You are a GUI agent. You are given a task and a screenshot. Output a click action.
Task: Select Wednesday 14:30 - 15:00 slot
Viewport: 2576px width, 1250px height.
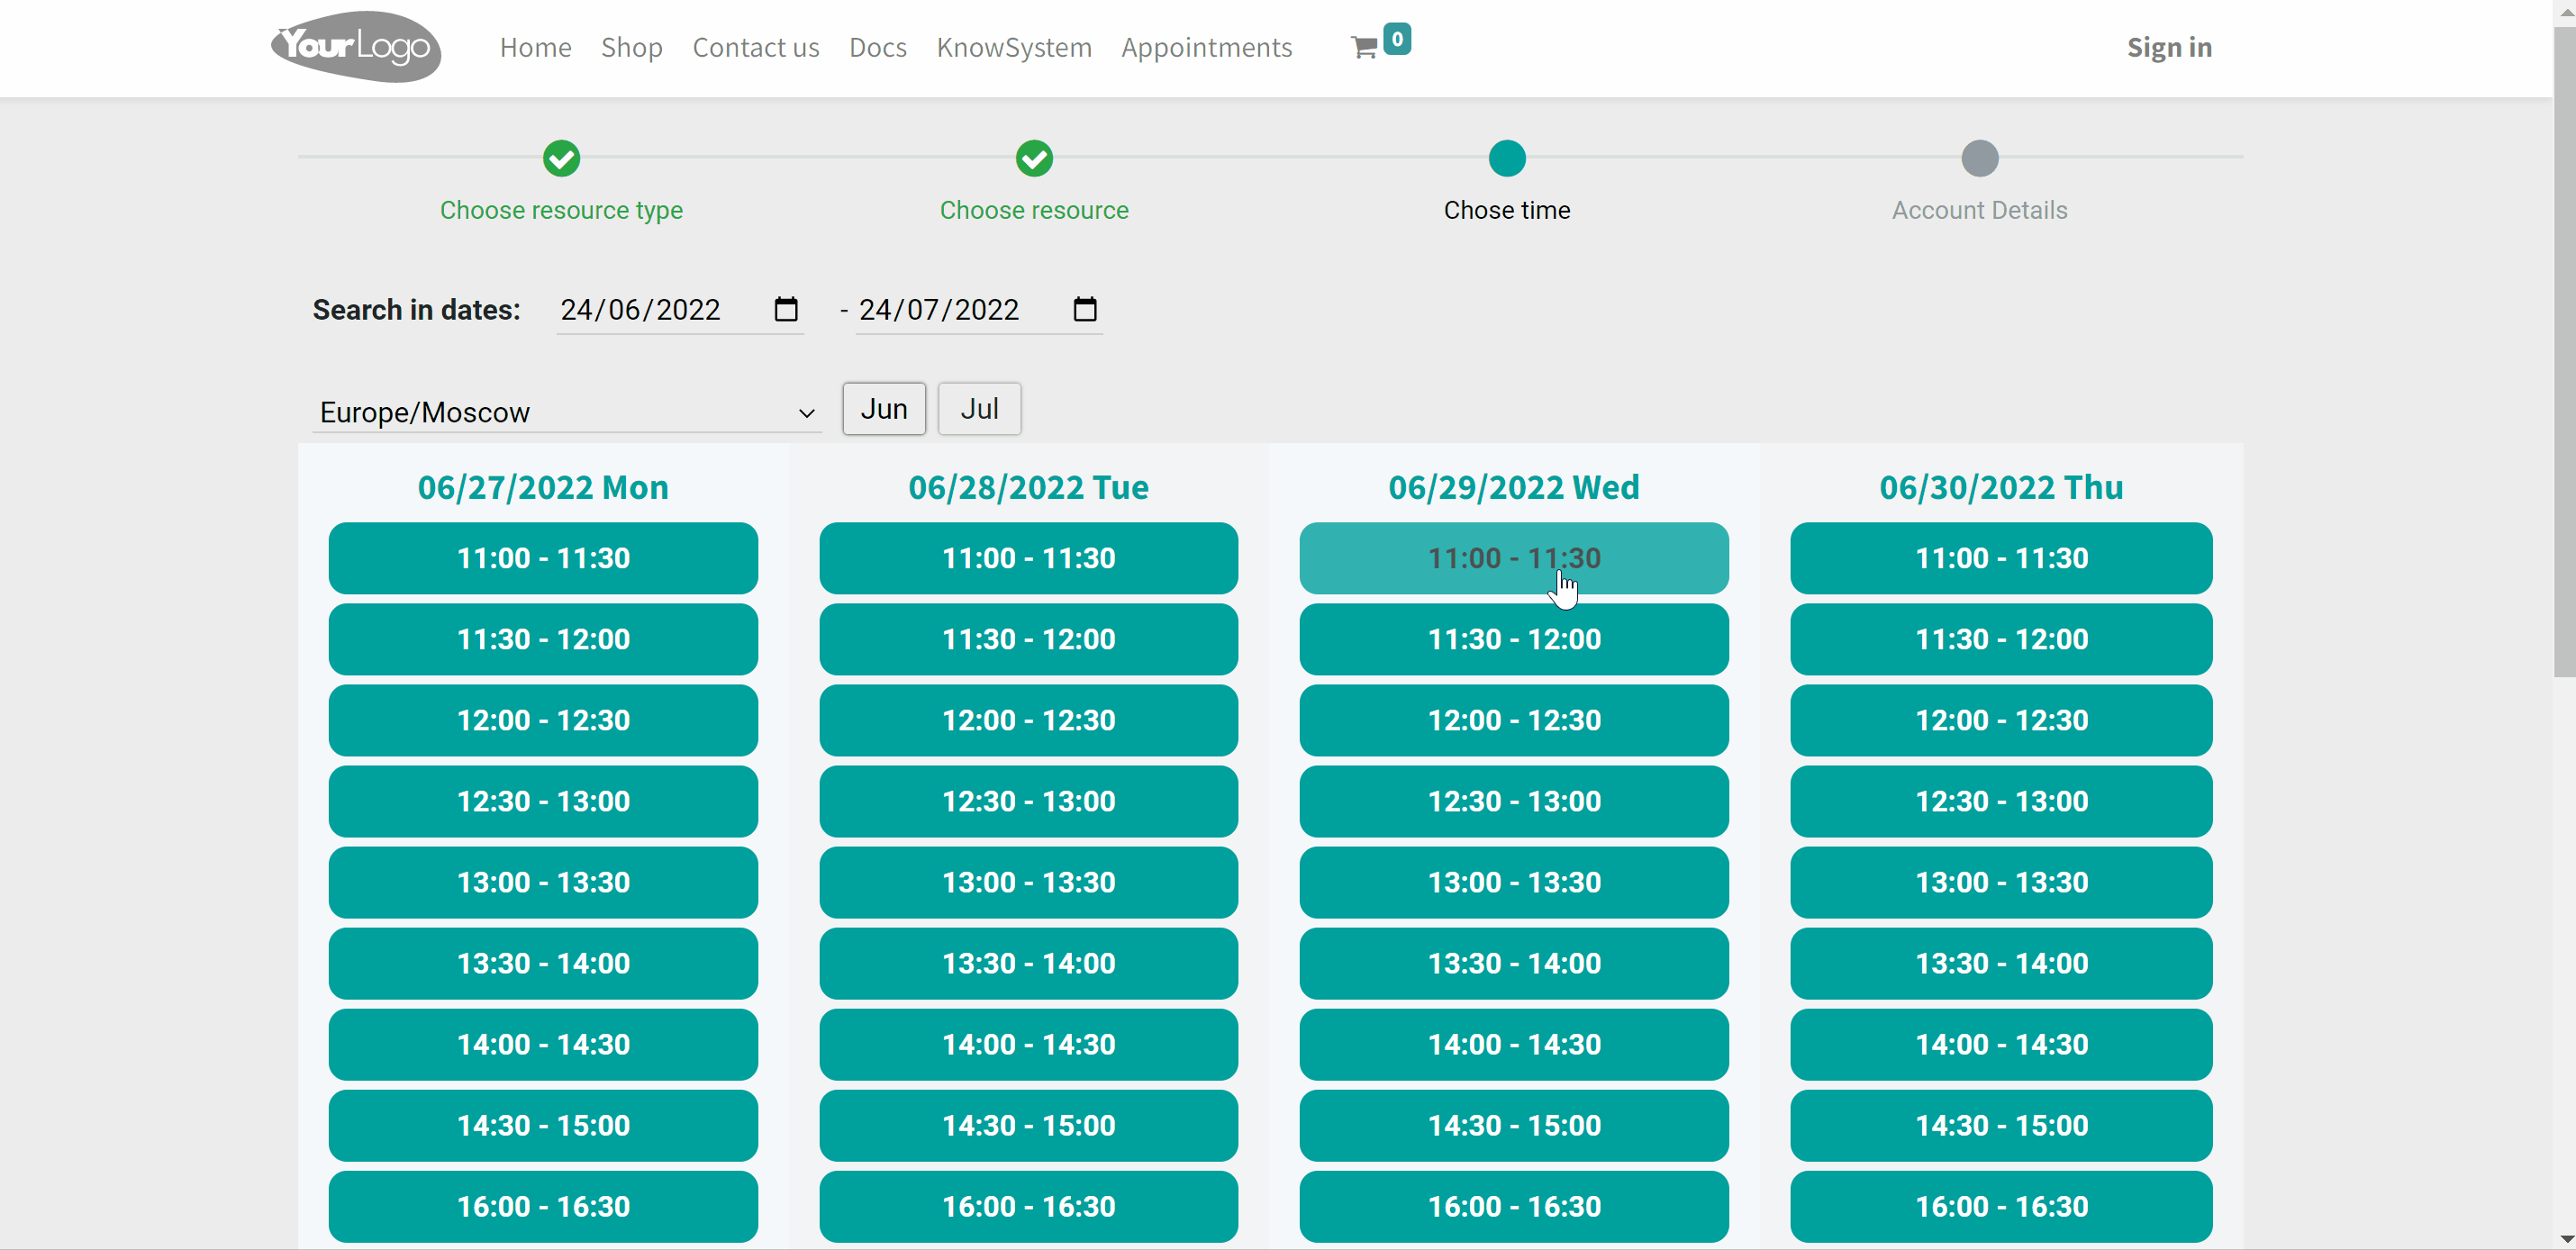pos(1514,1125)
